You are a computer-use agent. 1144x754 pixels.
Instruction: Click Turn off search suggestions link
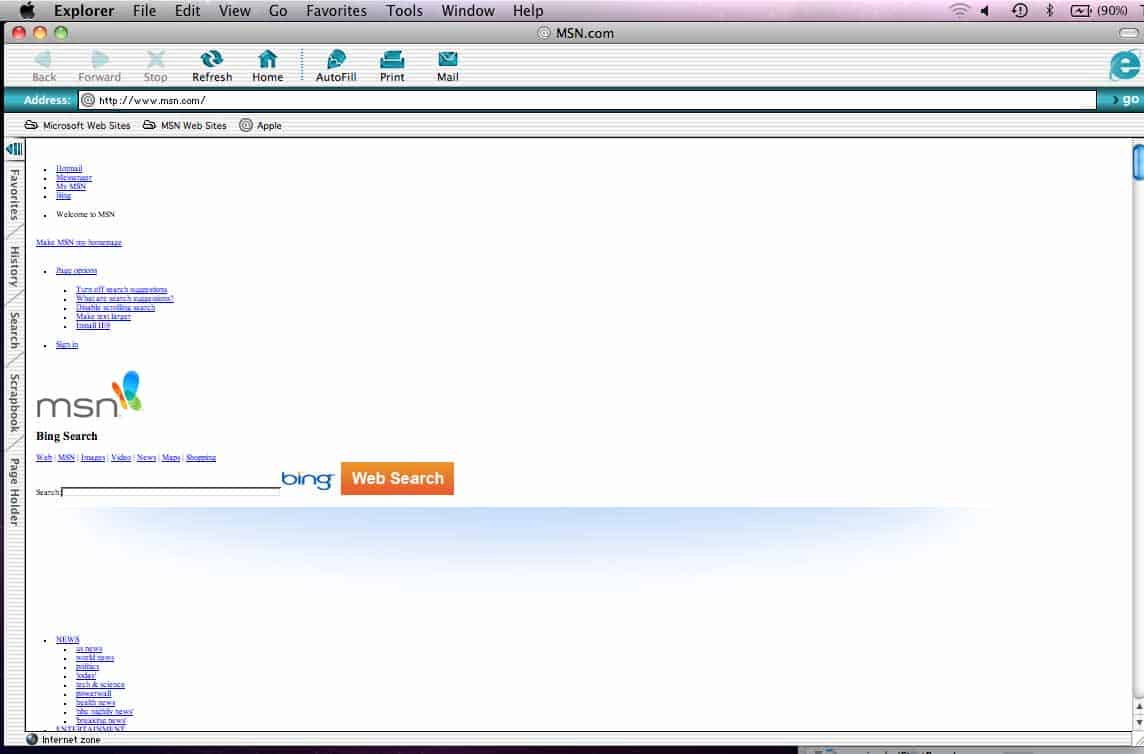coord(121,289)
